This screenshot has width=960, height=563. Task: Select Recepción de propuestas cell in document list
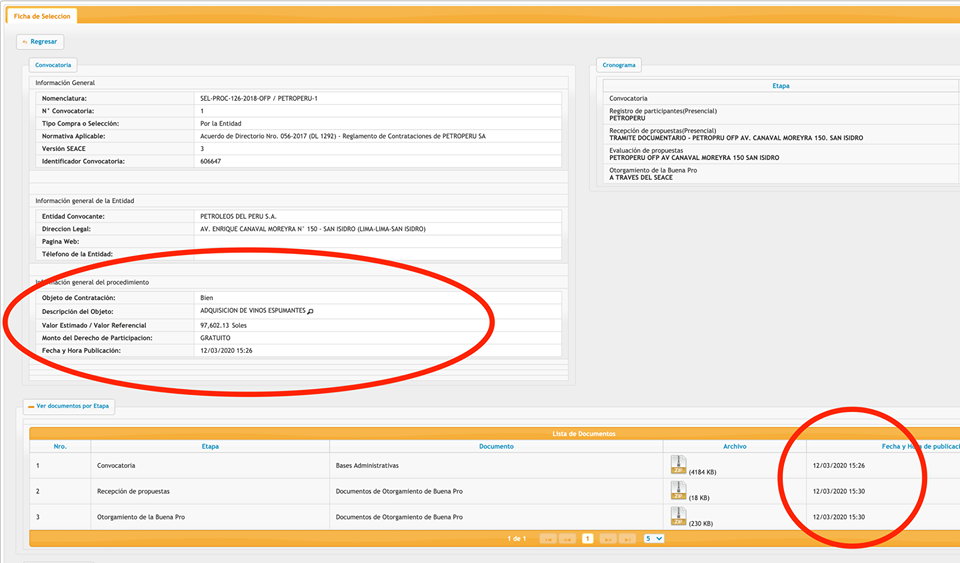pyautogui.click(x=210, y=491)
